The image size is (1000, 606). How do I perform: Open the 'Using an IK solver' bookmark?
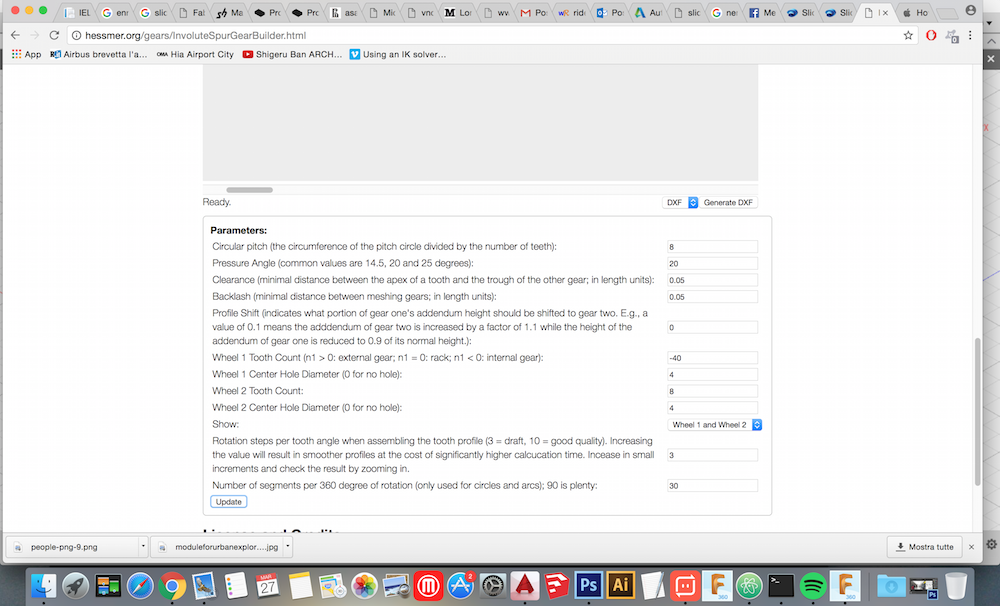[398, 54]
